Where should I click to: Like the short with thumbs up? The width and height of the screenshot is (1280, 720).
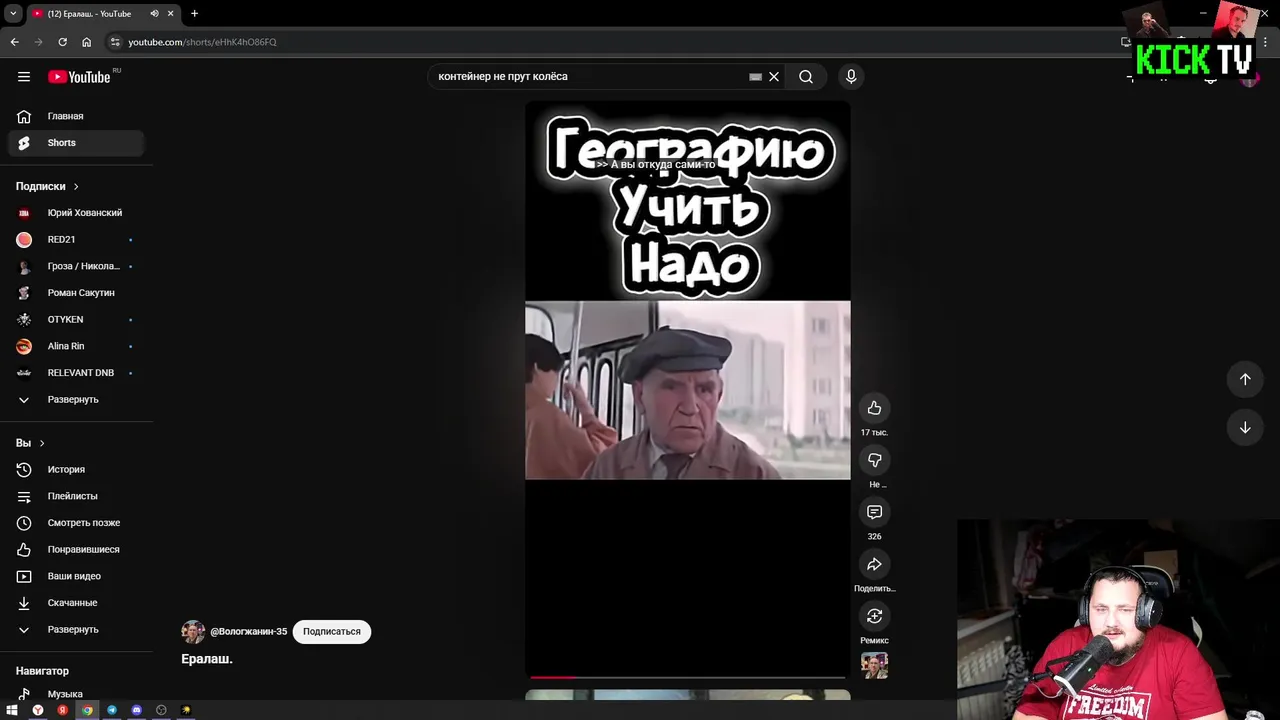(x=874, y=408)
